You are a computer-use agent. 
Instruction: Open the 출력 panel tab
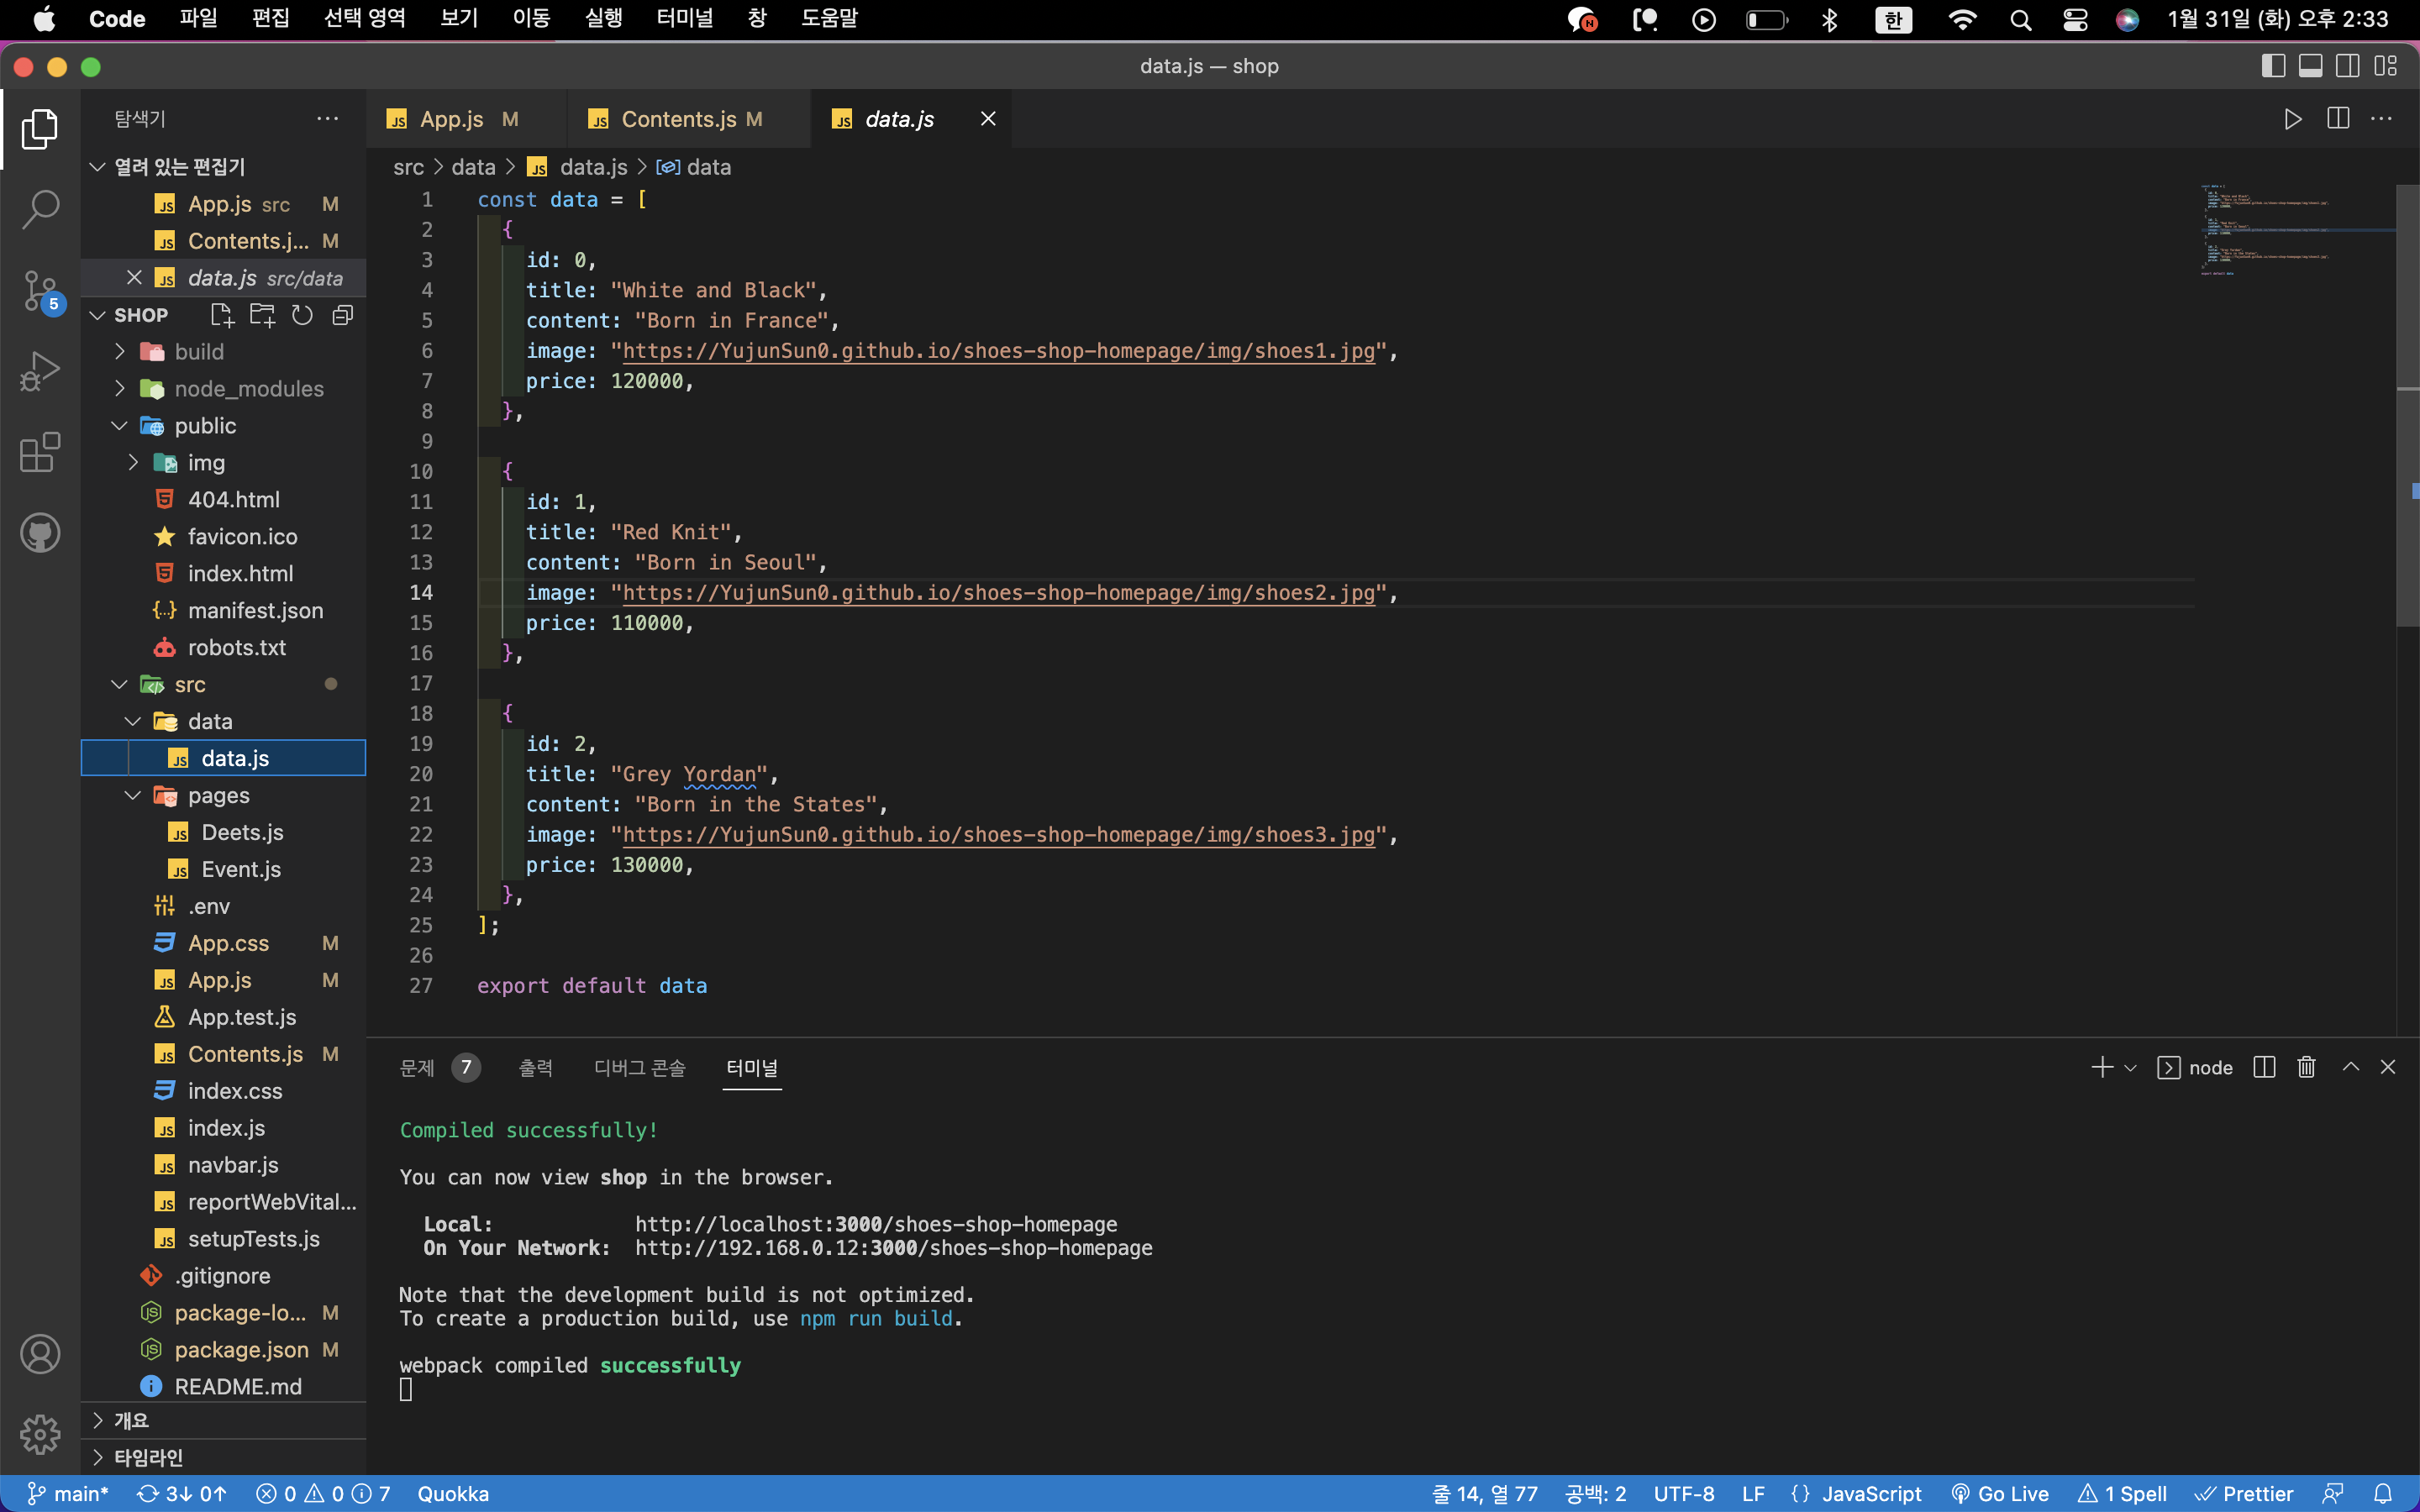tap(536, 1068)
